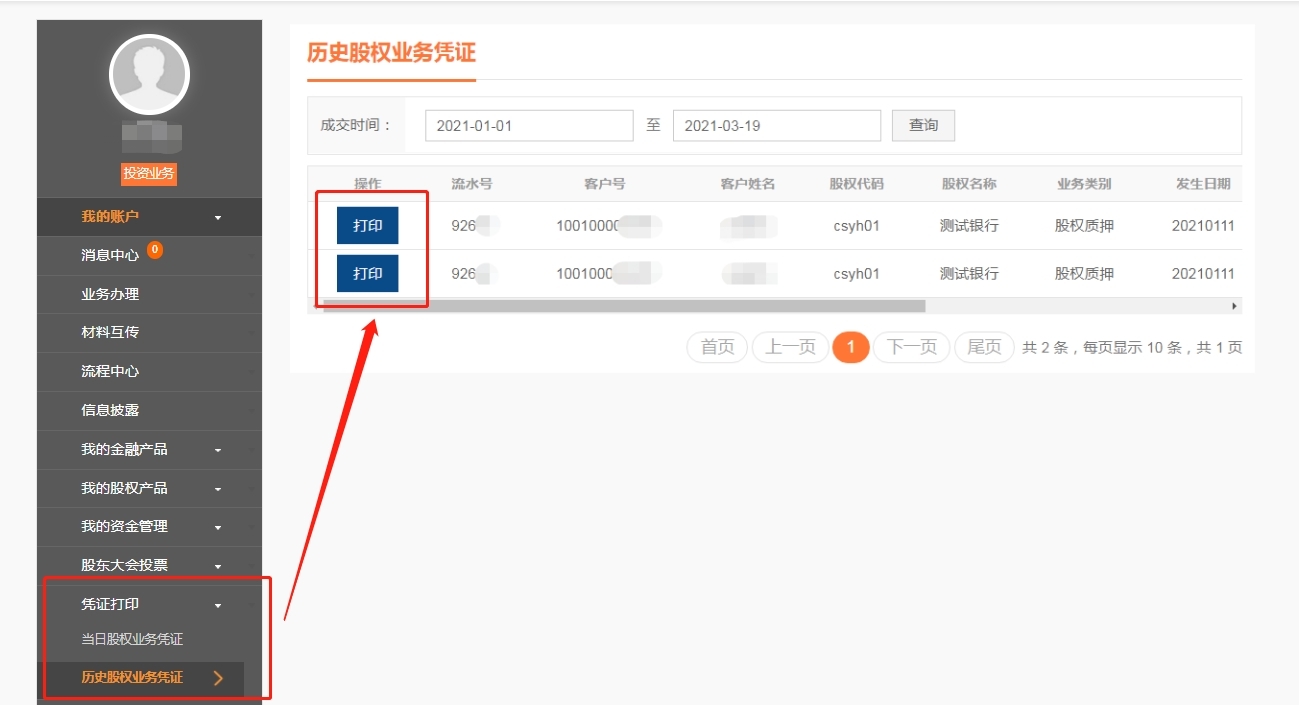1300x705 pixels.
Task: Click the horizontal scrollbar right arrow
Action: 1234,306
